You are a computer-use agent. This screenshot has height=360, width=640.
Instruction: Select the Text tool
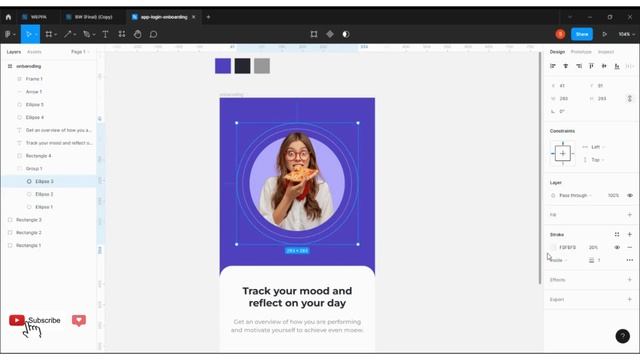[105, 34]
